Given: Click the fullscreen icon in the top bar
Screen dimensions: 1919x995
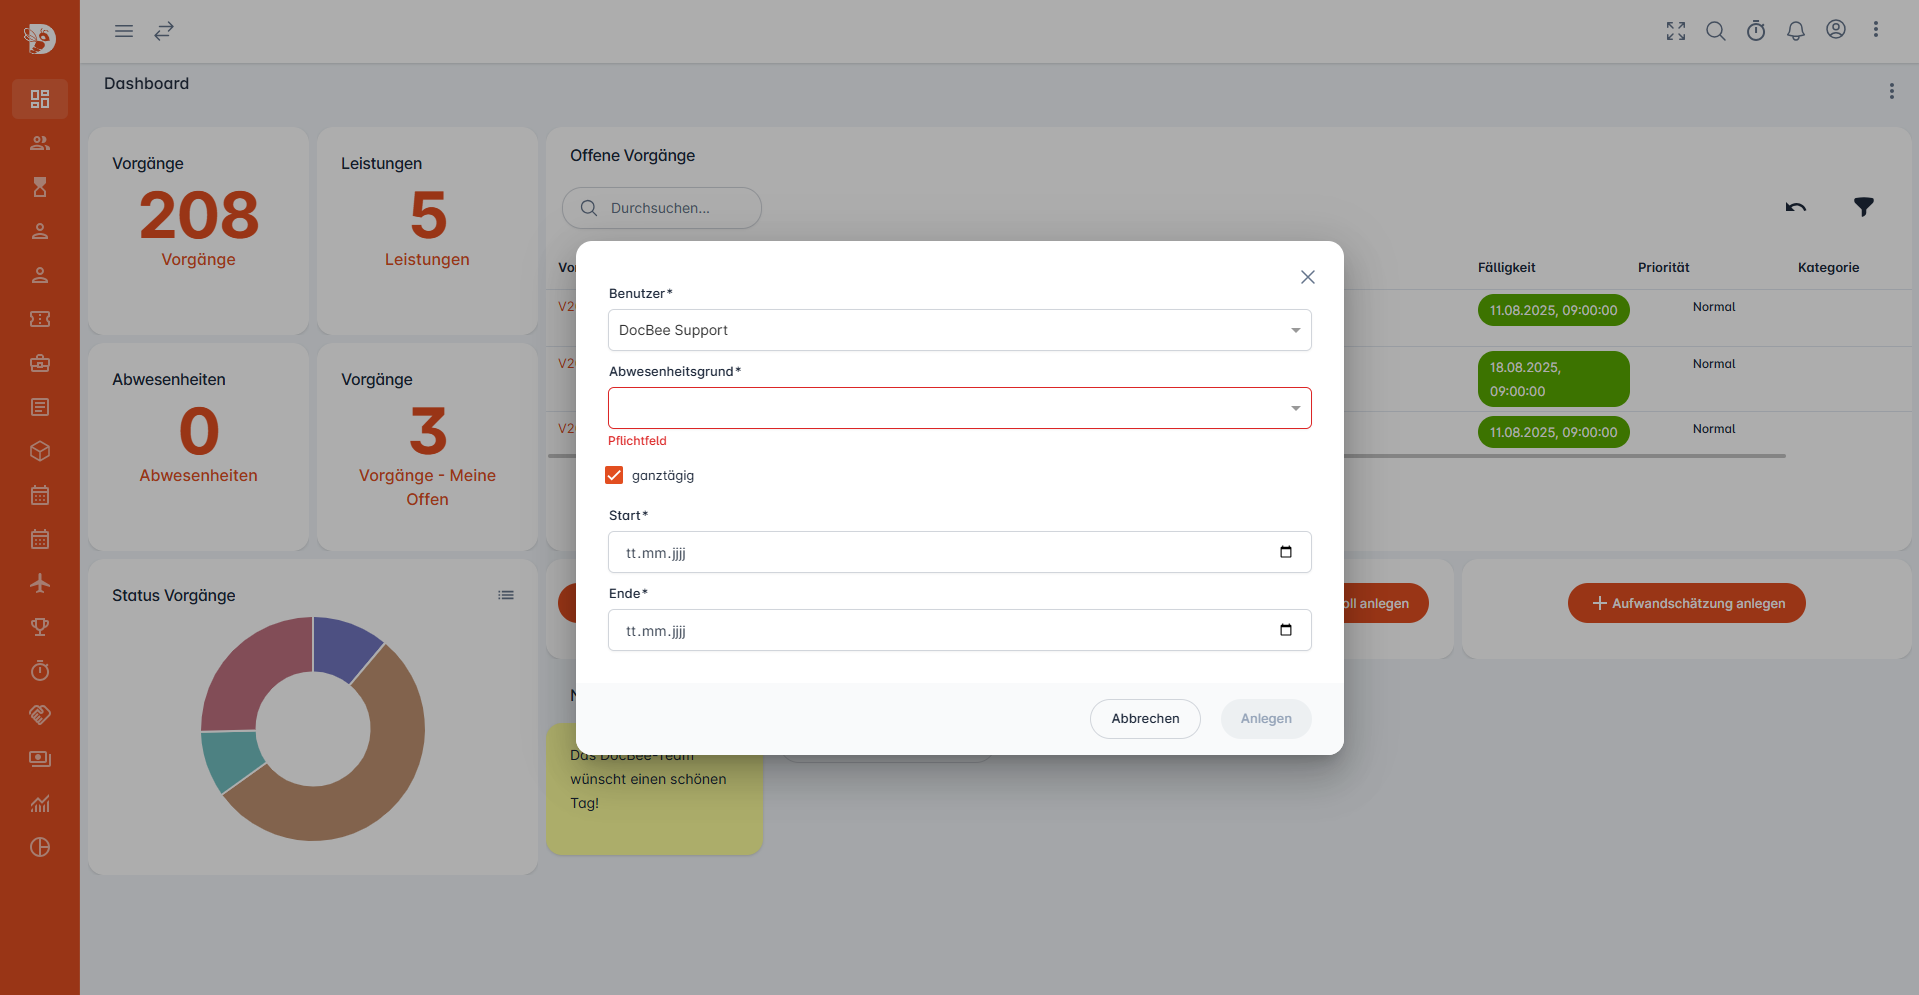Looking at the screenshot, I should (1676, 31).
